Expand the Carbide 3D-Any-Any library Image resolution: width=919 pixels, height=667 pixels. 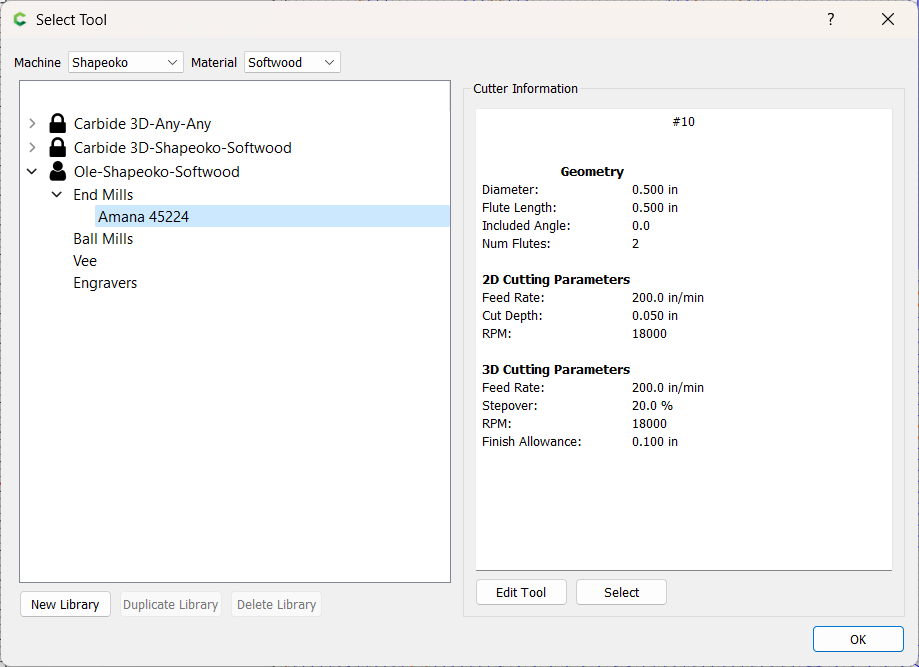click(32, 124)
